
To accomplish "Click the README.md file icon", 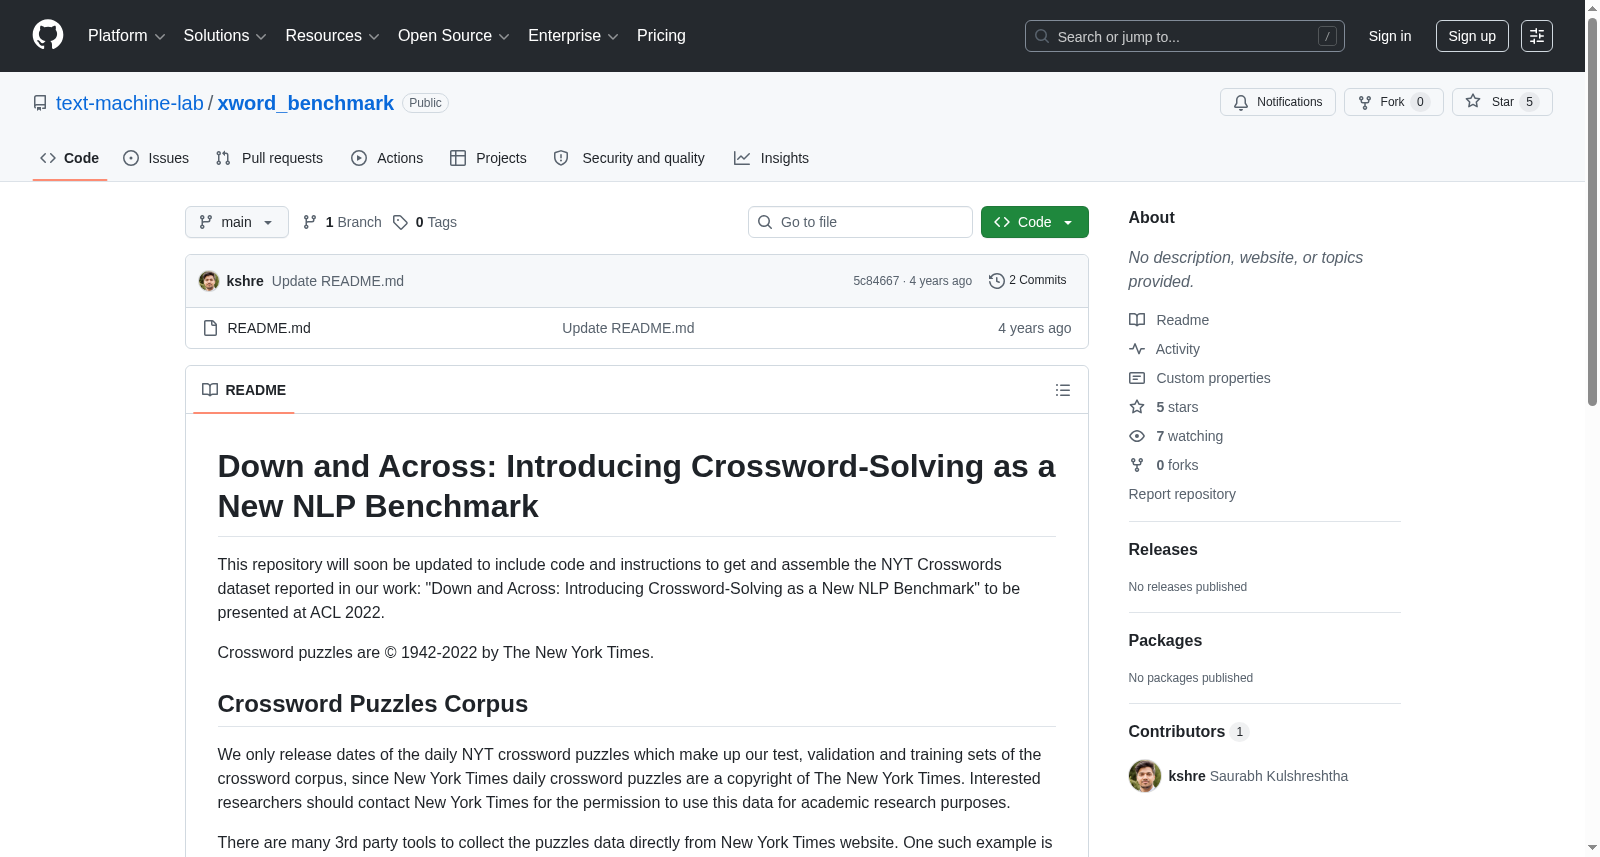I will pos(210,328).
